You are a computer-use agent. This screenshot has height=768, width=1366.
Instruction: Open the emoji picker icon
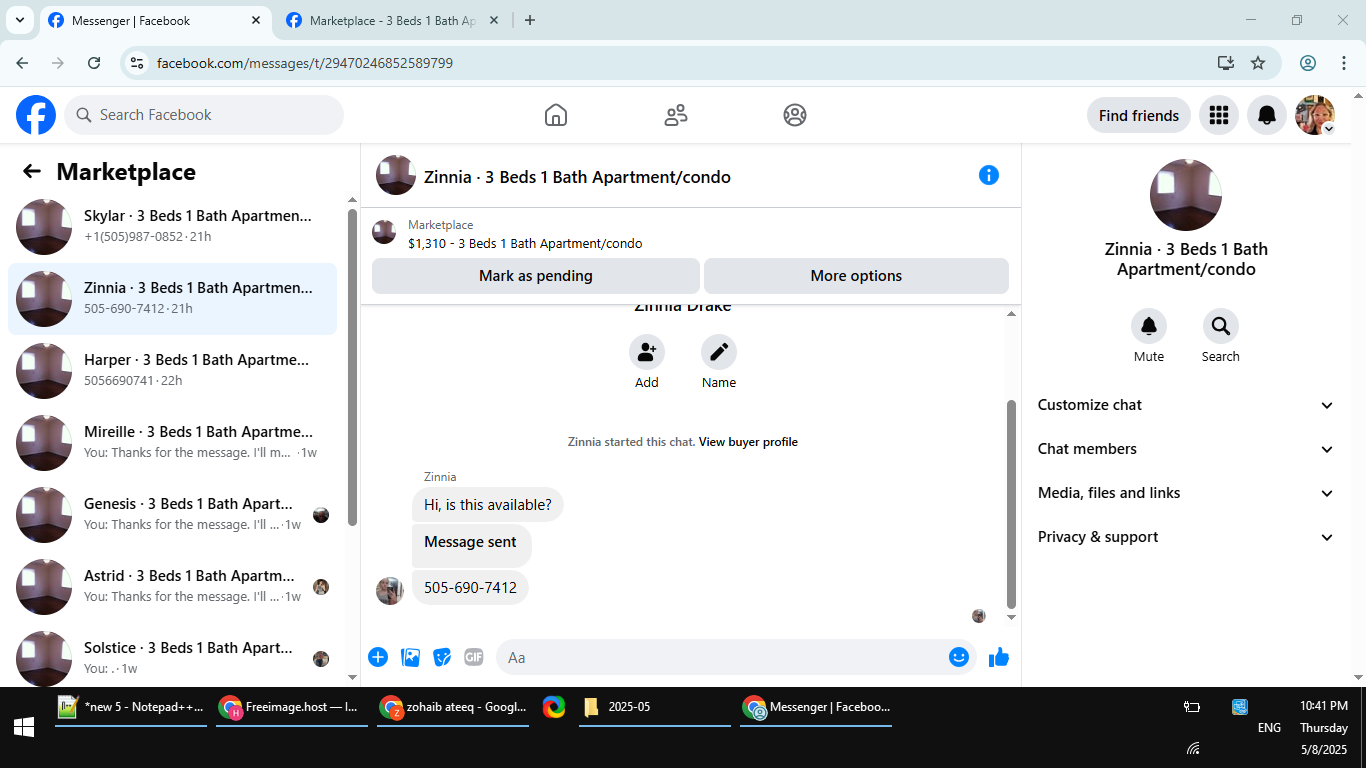[x=959, y=657]
